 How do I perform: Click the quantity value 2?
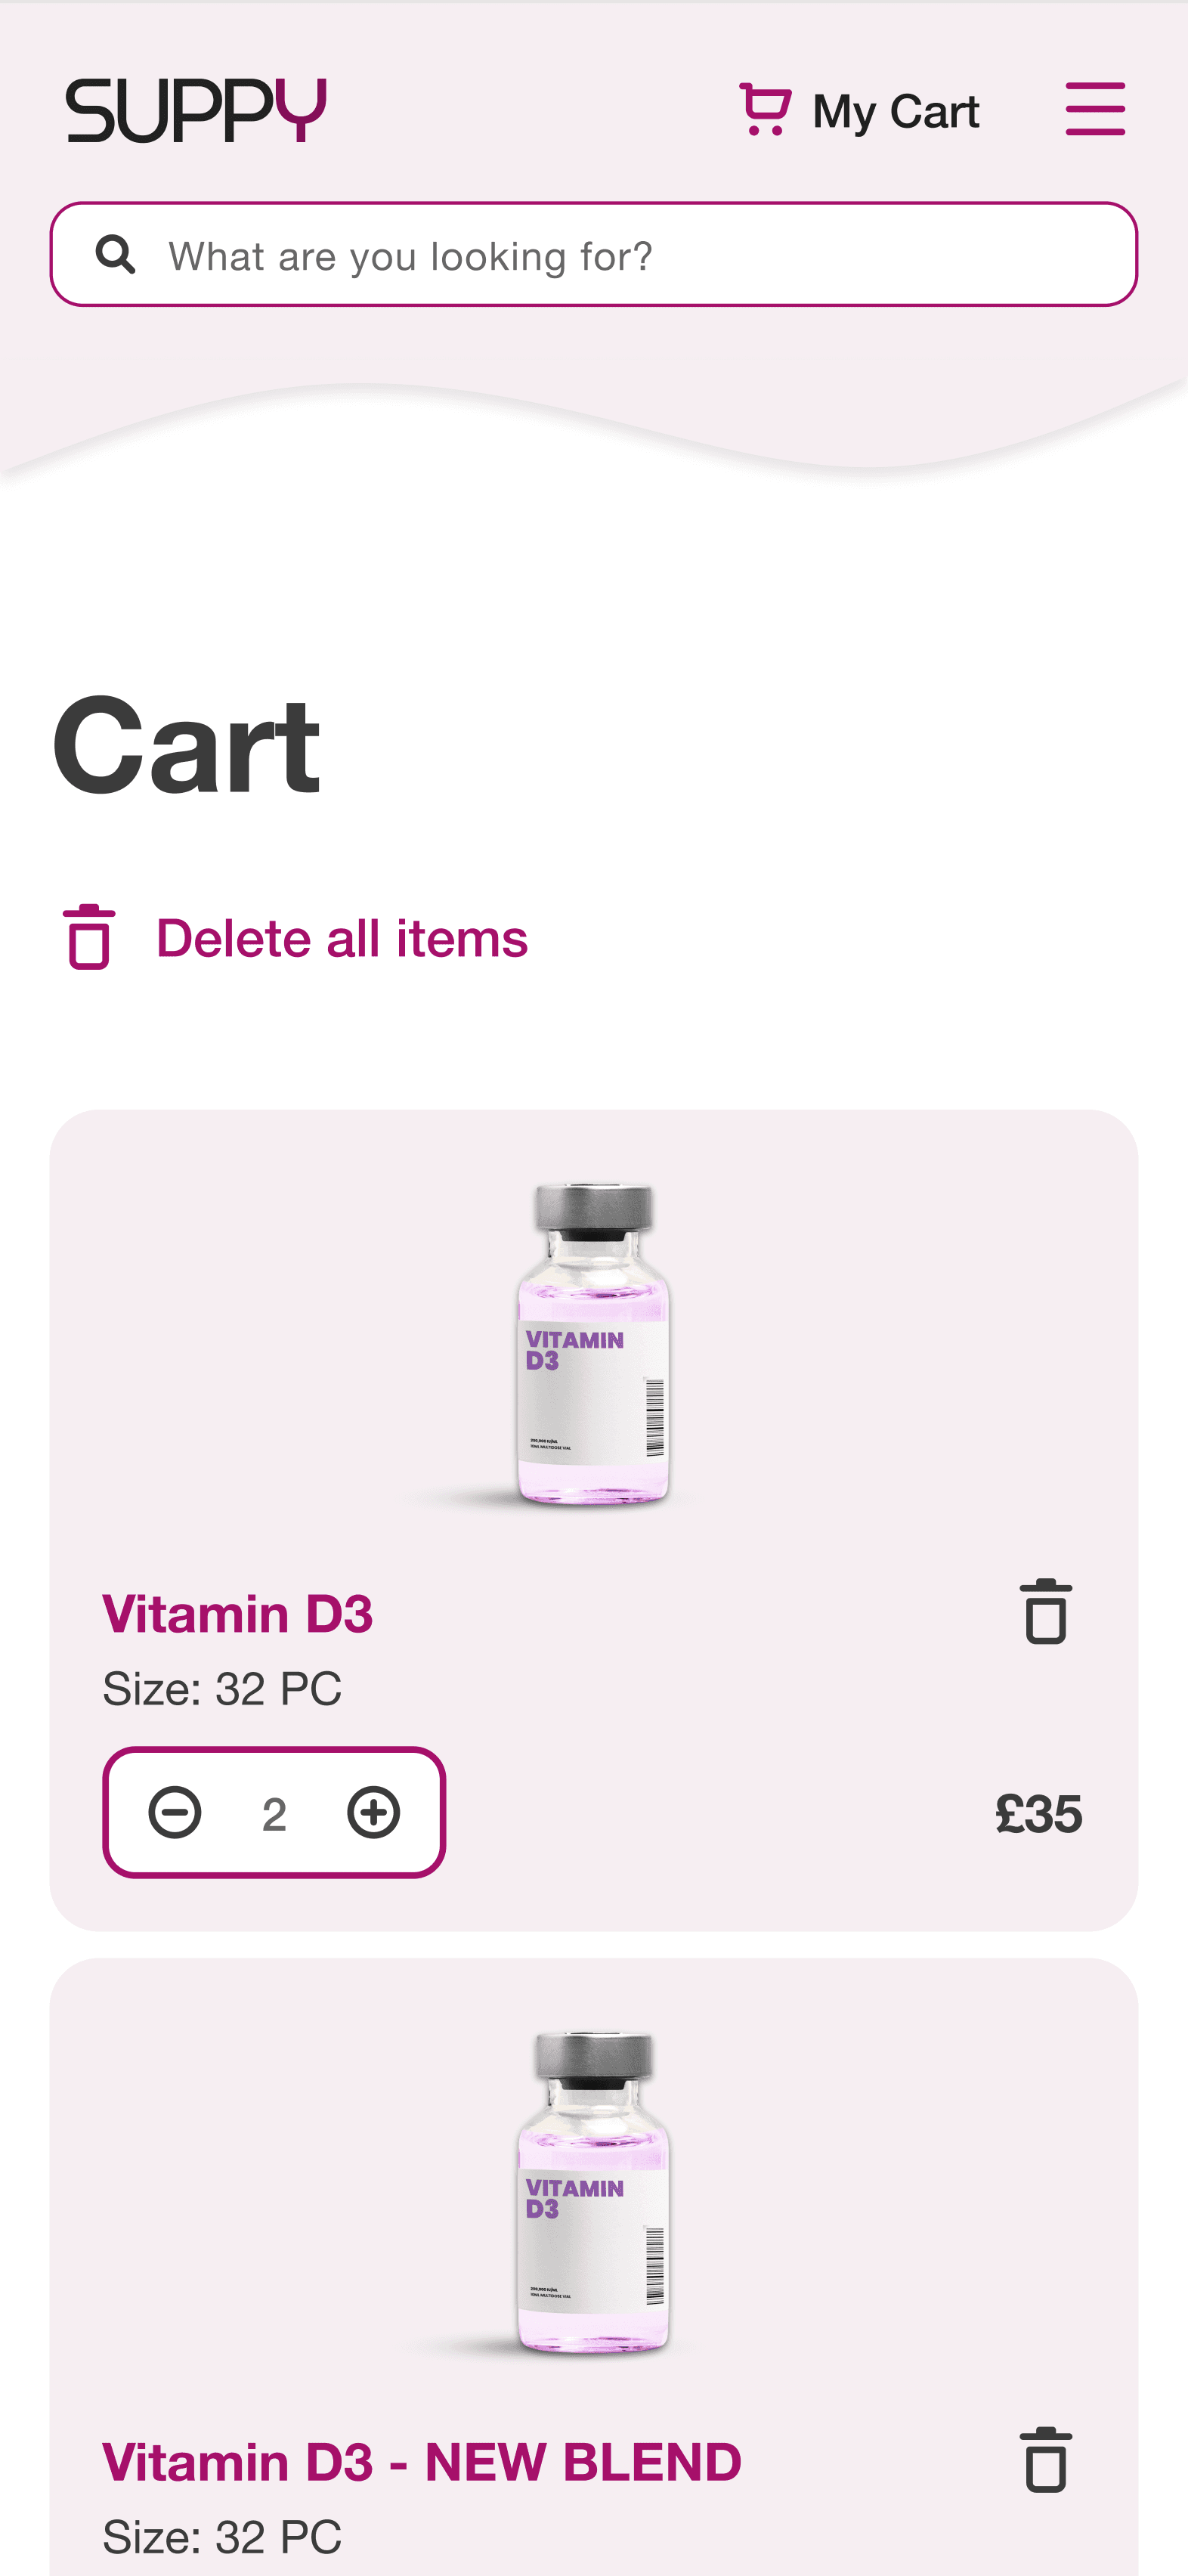click(274, 1814)
